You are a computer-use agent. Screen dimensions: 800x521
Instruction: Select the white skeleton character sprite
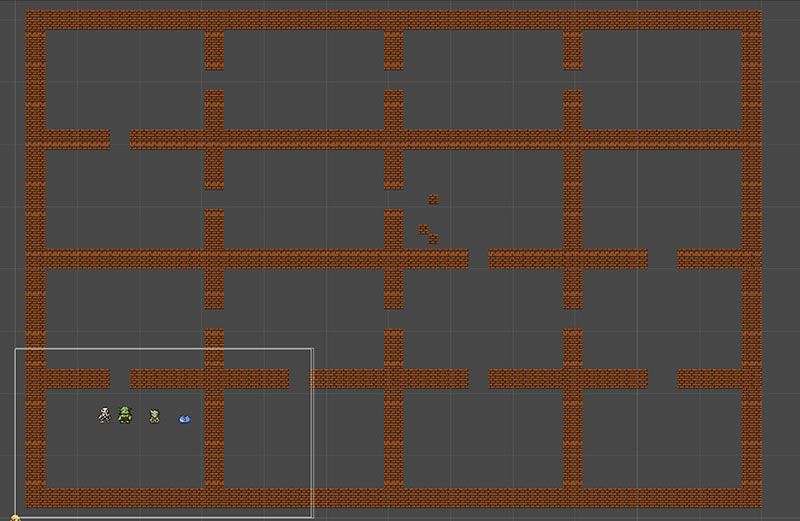(104, 415)
